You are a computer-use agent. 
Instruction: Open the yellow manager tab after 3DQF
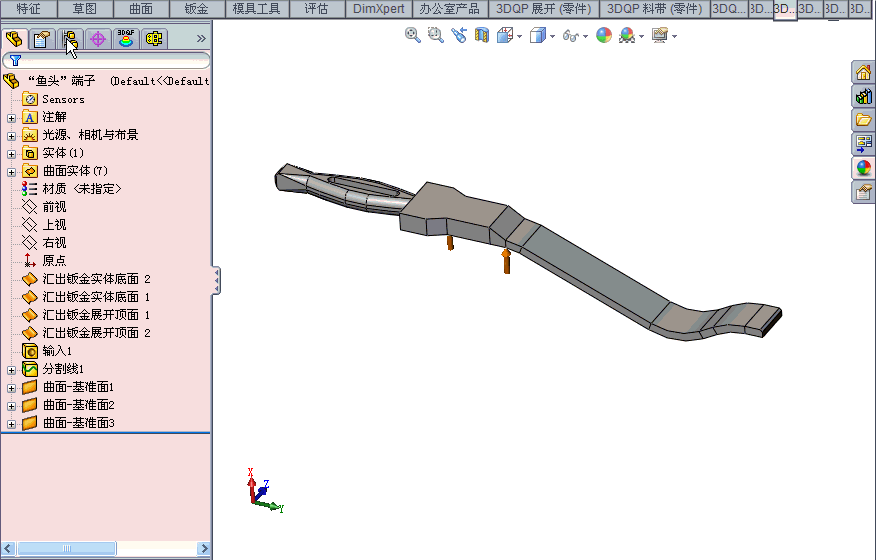point(154,39)
